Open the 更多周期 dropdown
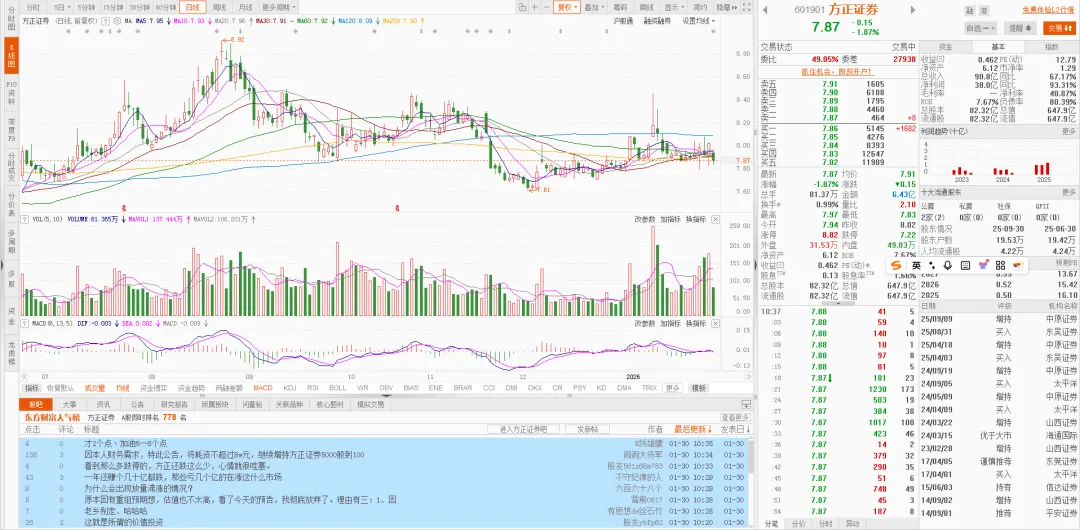 coord(279,8)
